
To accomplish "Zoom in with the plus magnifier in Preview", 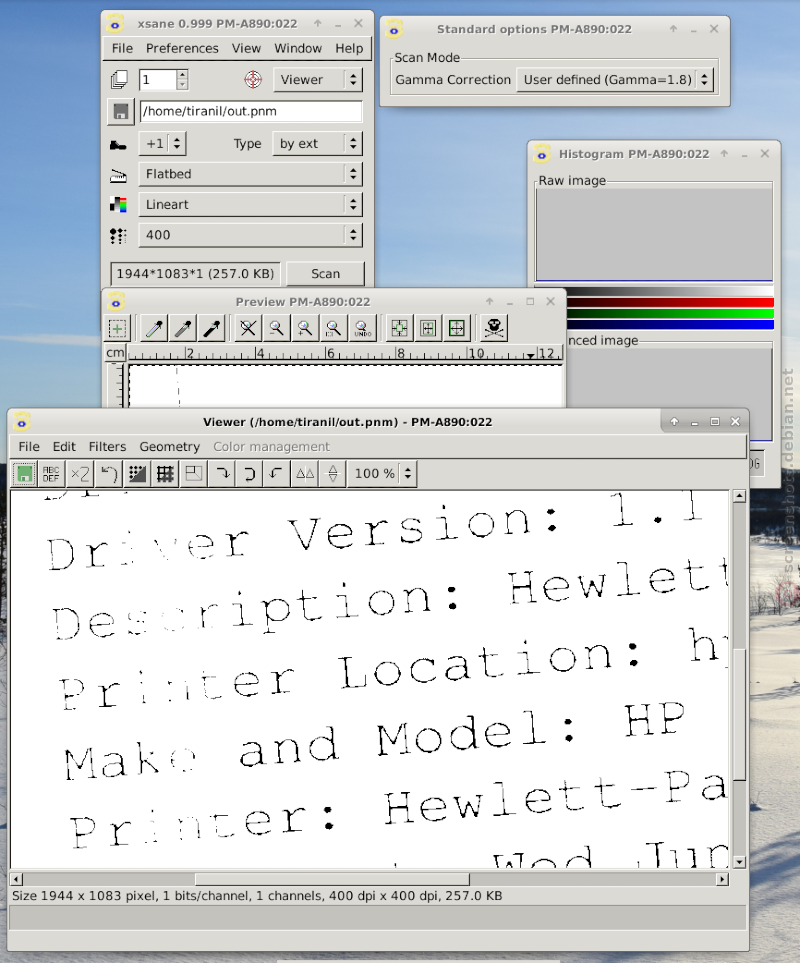I will tap(305, 329).
